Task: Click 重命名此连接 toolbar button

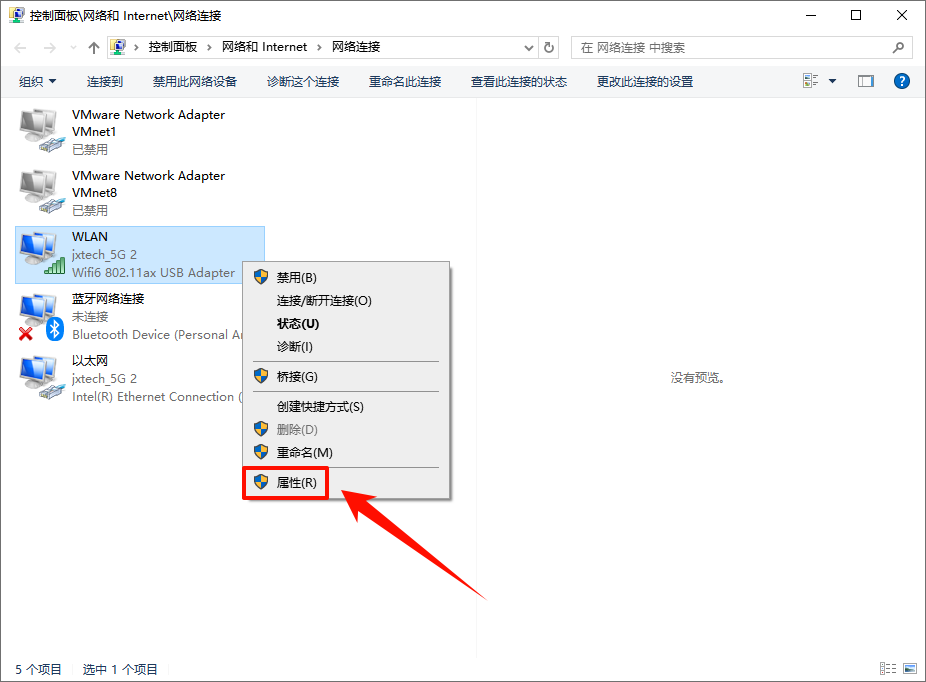Action: [x=405, y=81]
